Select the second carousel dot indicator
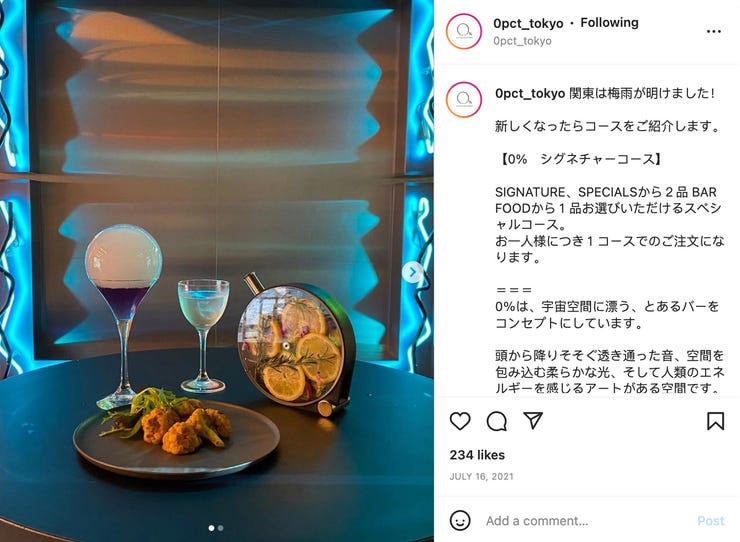 [x=221, y=528]
